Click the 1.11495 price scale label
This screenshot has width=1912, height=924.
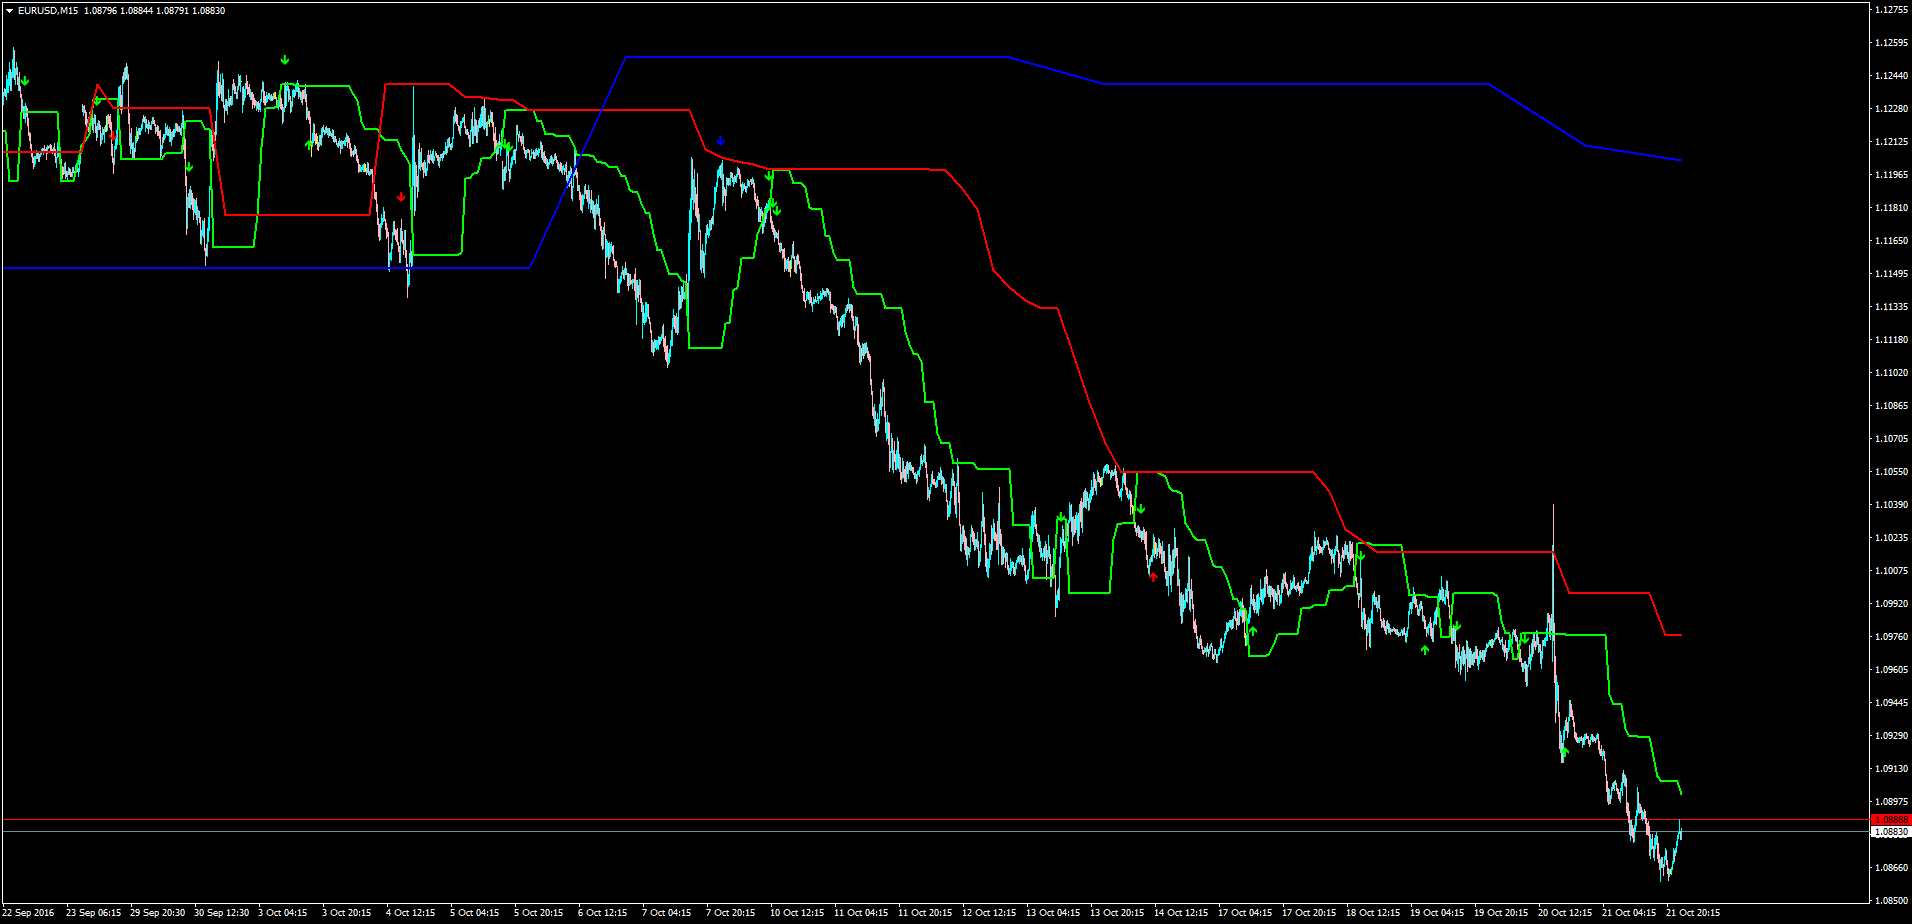click(1892, 274)
